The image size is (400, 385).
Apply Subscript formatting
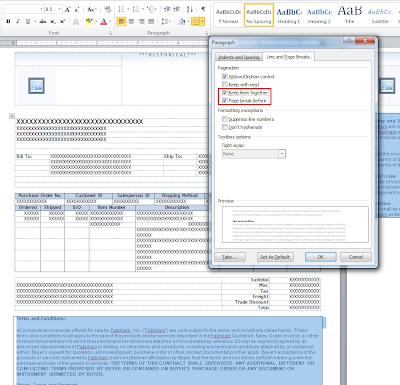53,21
